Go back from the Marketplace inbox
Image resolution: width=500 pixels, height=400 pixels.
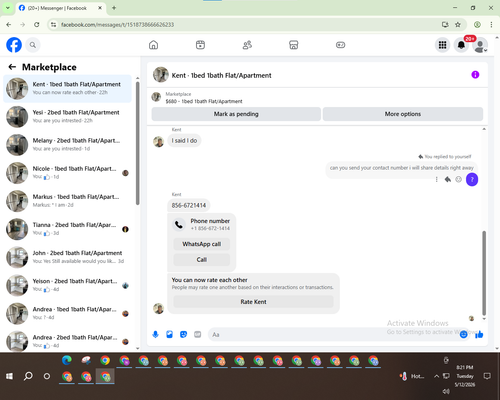tap(12, 67)
